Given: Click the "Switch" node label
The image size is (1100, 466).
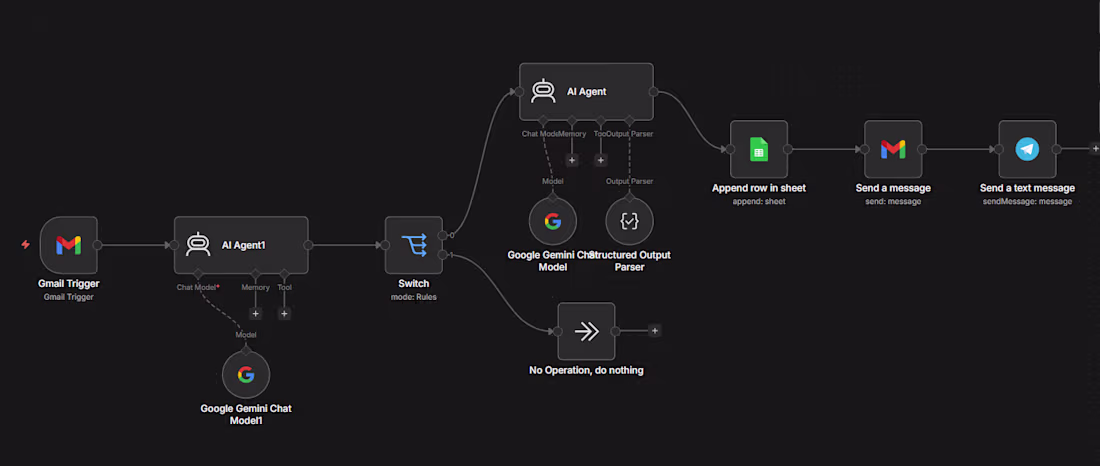Looking at the screenshot, I should pyautogui.click(x=414, y=284).
